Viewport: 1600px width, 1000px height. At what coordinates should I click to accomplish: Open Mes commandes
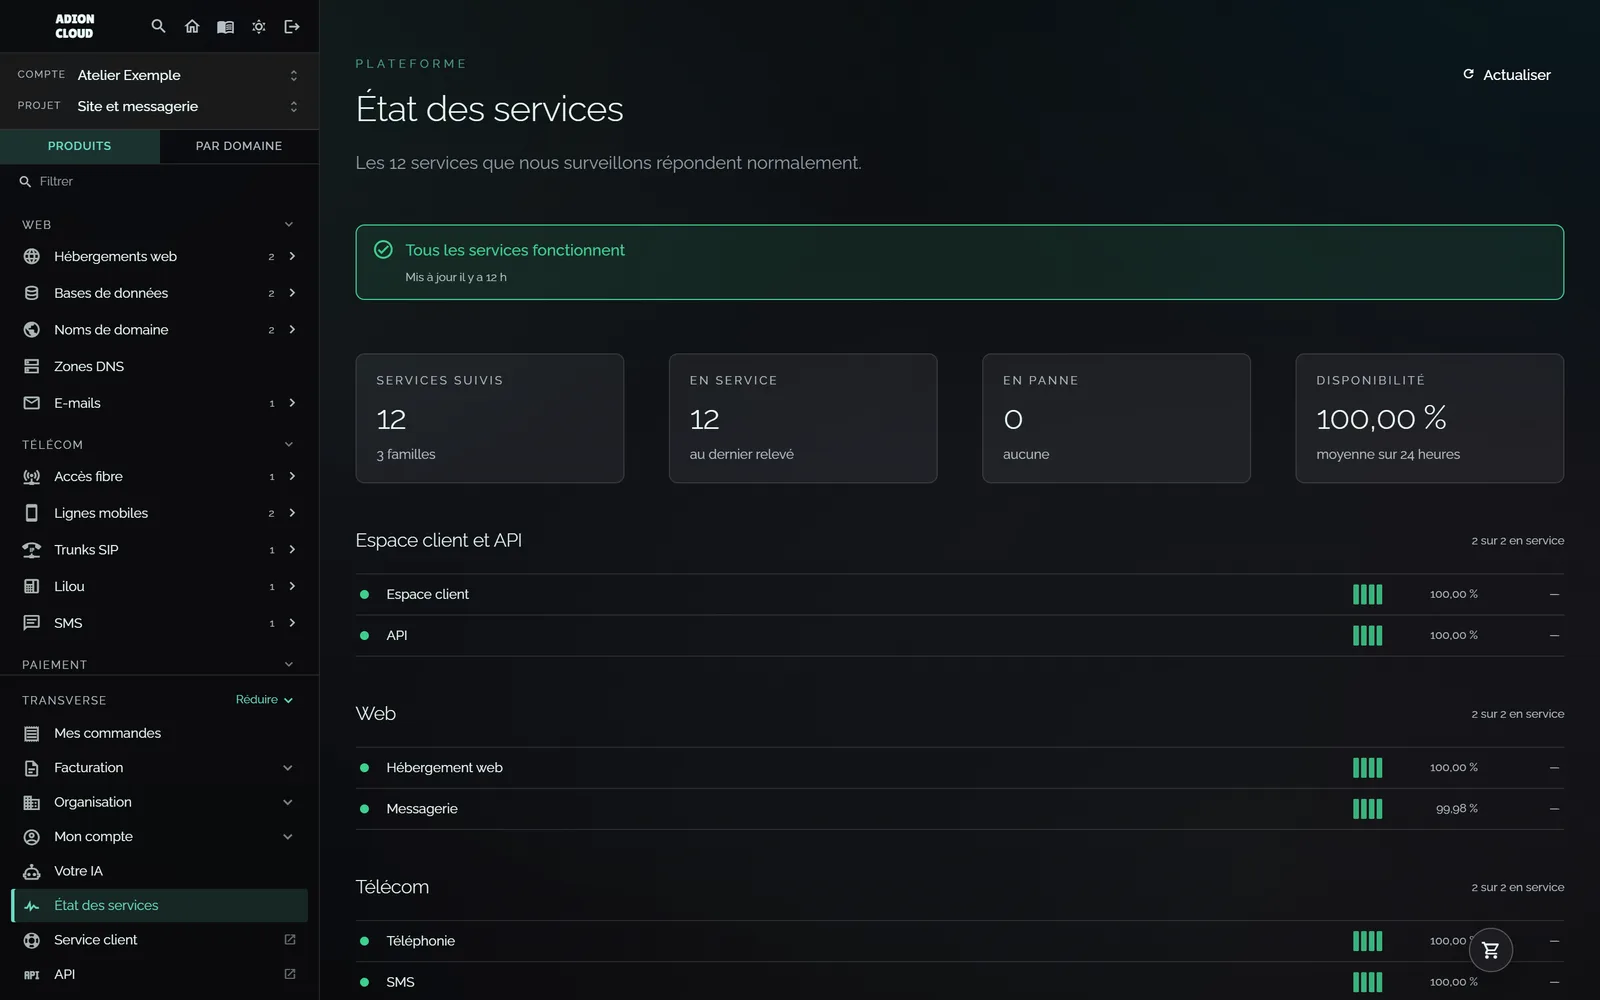[x=160, y=733]
